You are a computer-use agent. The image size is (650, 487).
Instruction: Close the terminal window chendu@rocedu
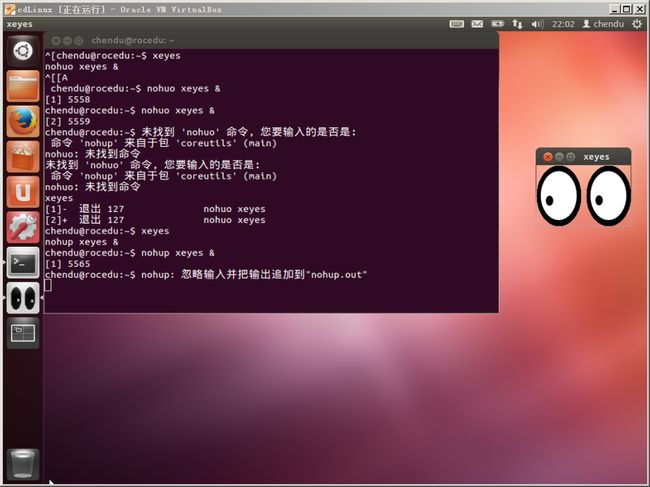56,41
